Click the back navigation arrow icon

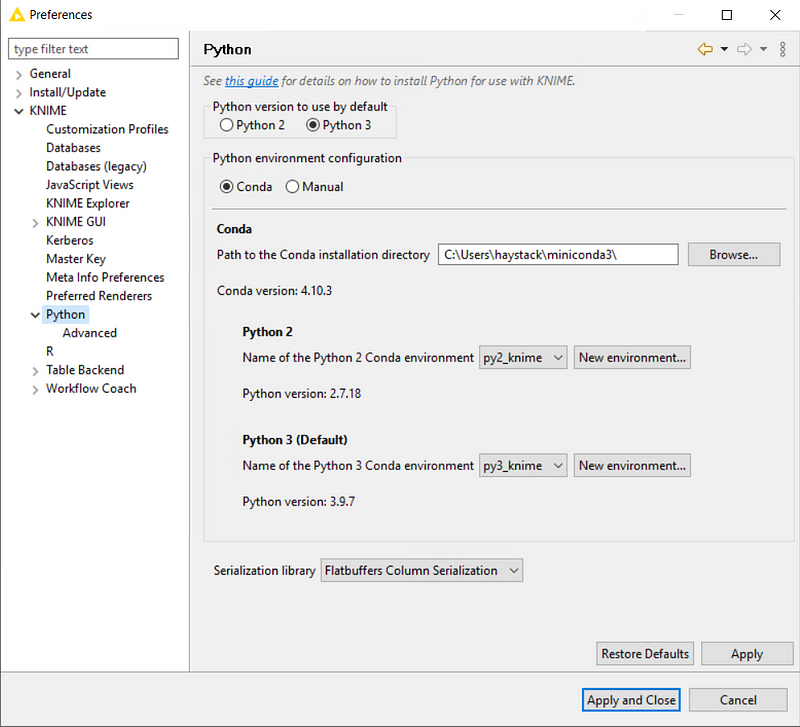click(x=705, y=49)
